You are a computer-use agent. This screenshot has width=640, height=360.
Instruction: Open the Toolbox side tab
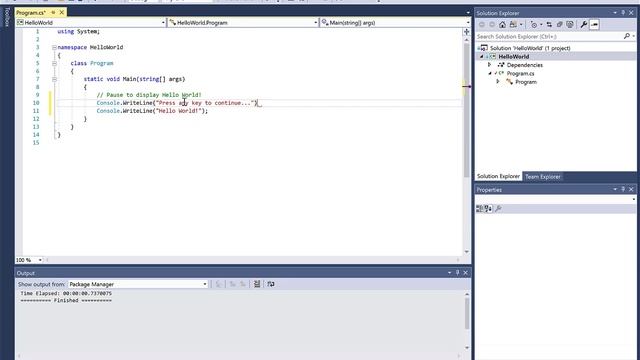click(7, 17)
